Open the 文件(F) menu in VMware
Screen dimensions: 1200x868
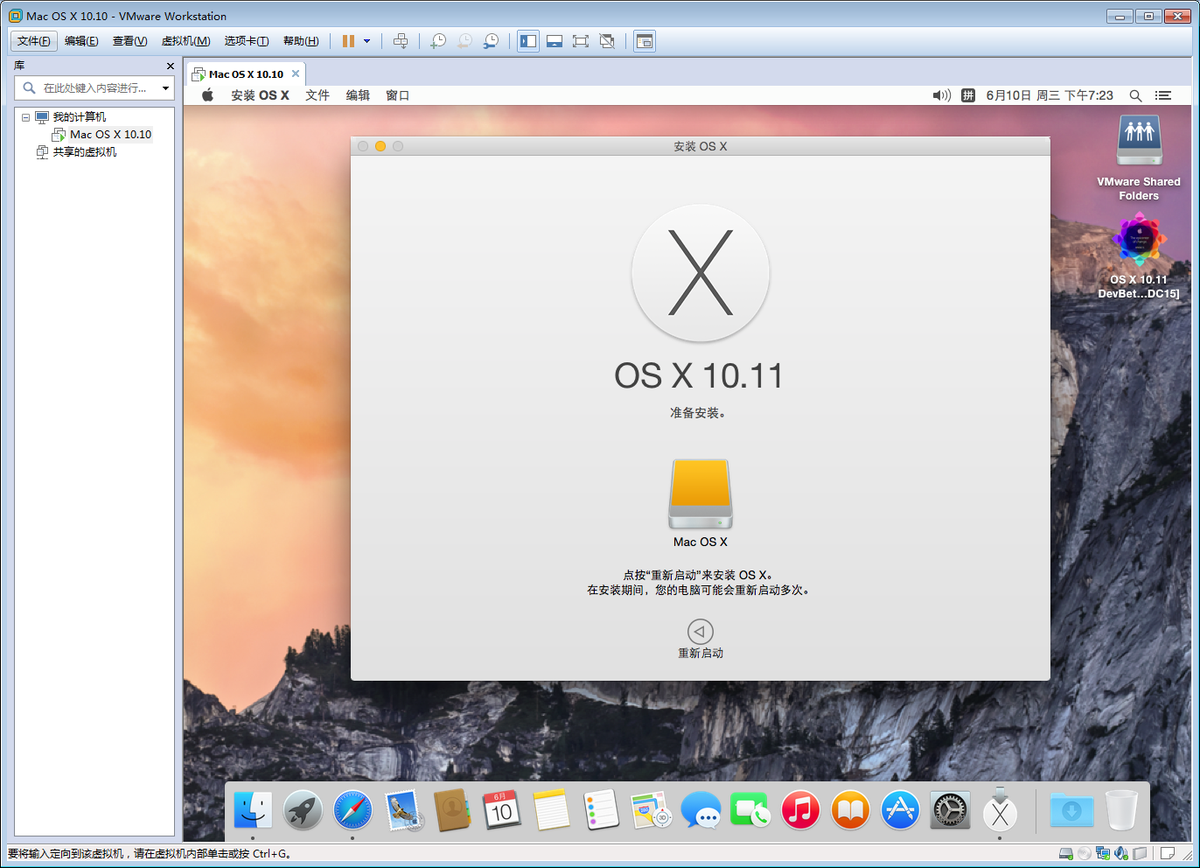click(34, 41)
